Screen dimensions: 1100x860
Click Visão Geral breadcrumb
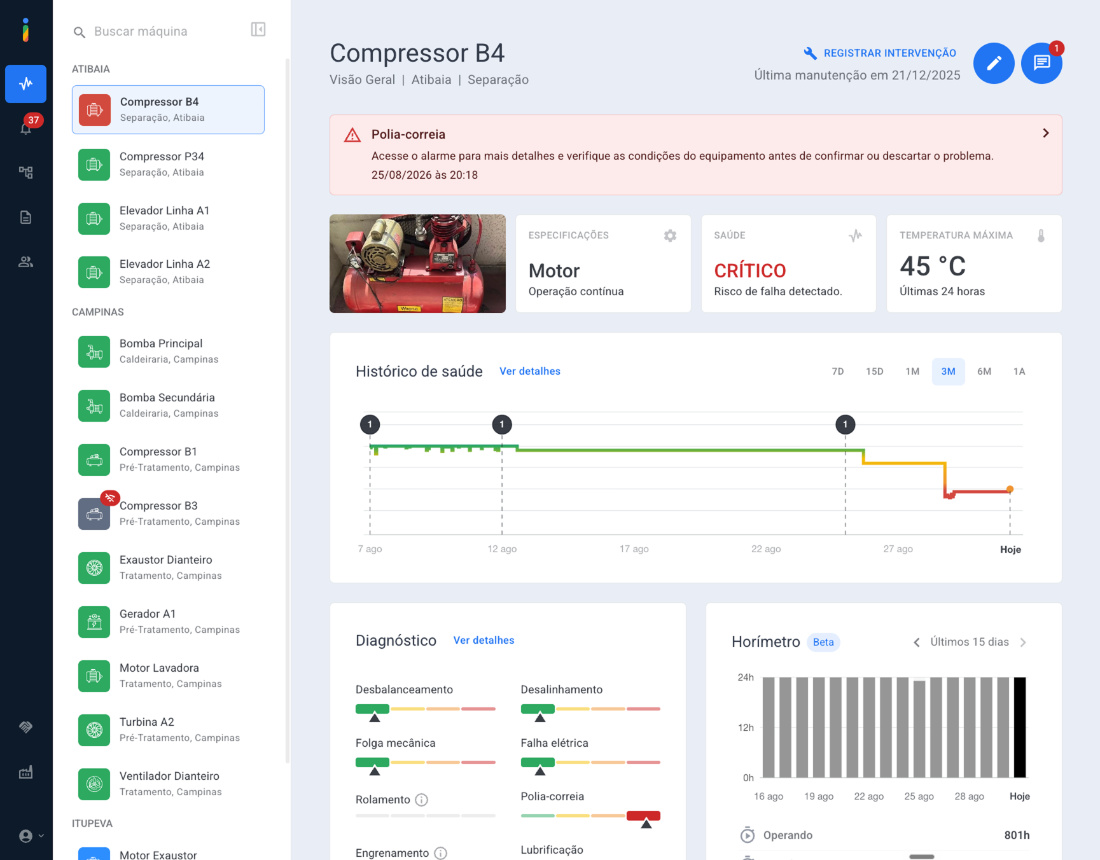[x=362, y=80]
